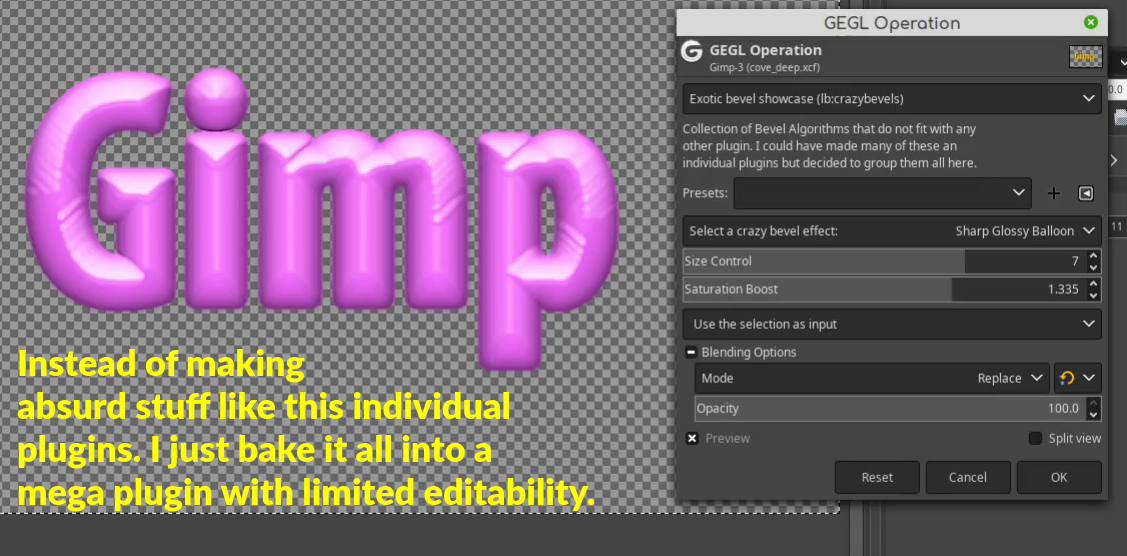
Task: Click the GEGL Operation title bar
Action: coord(891,23)
